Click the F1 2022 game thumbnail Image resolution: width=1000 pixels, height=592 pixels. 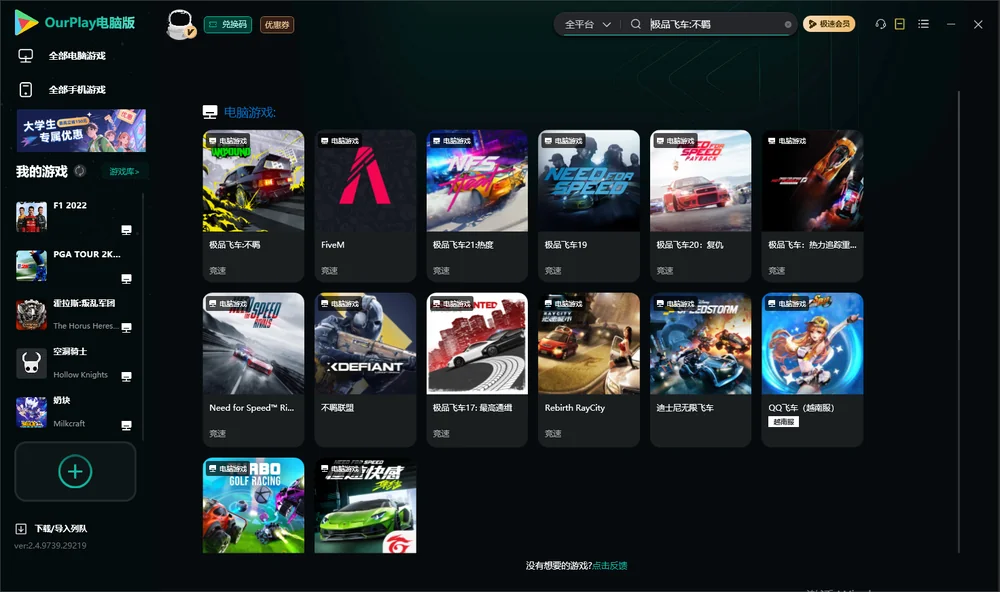click(31, 217)
